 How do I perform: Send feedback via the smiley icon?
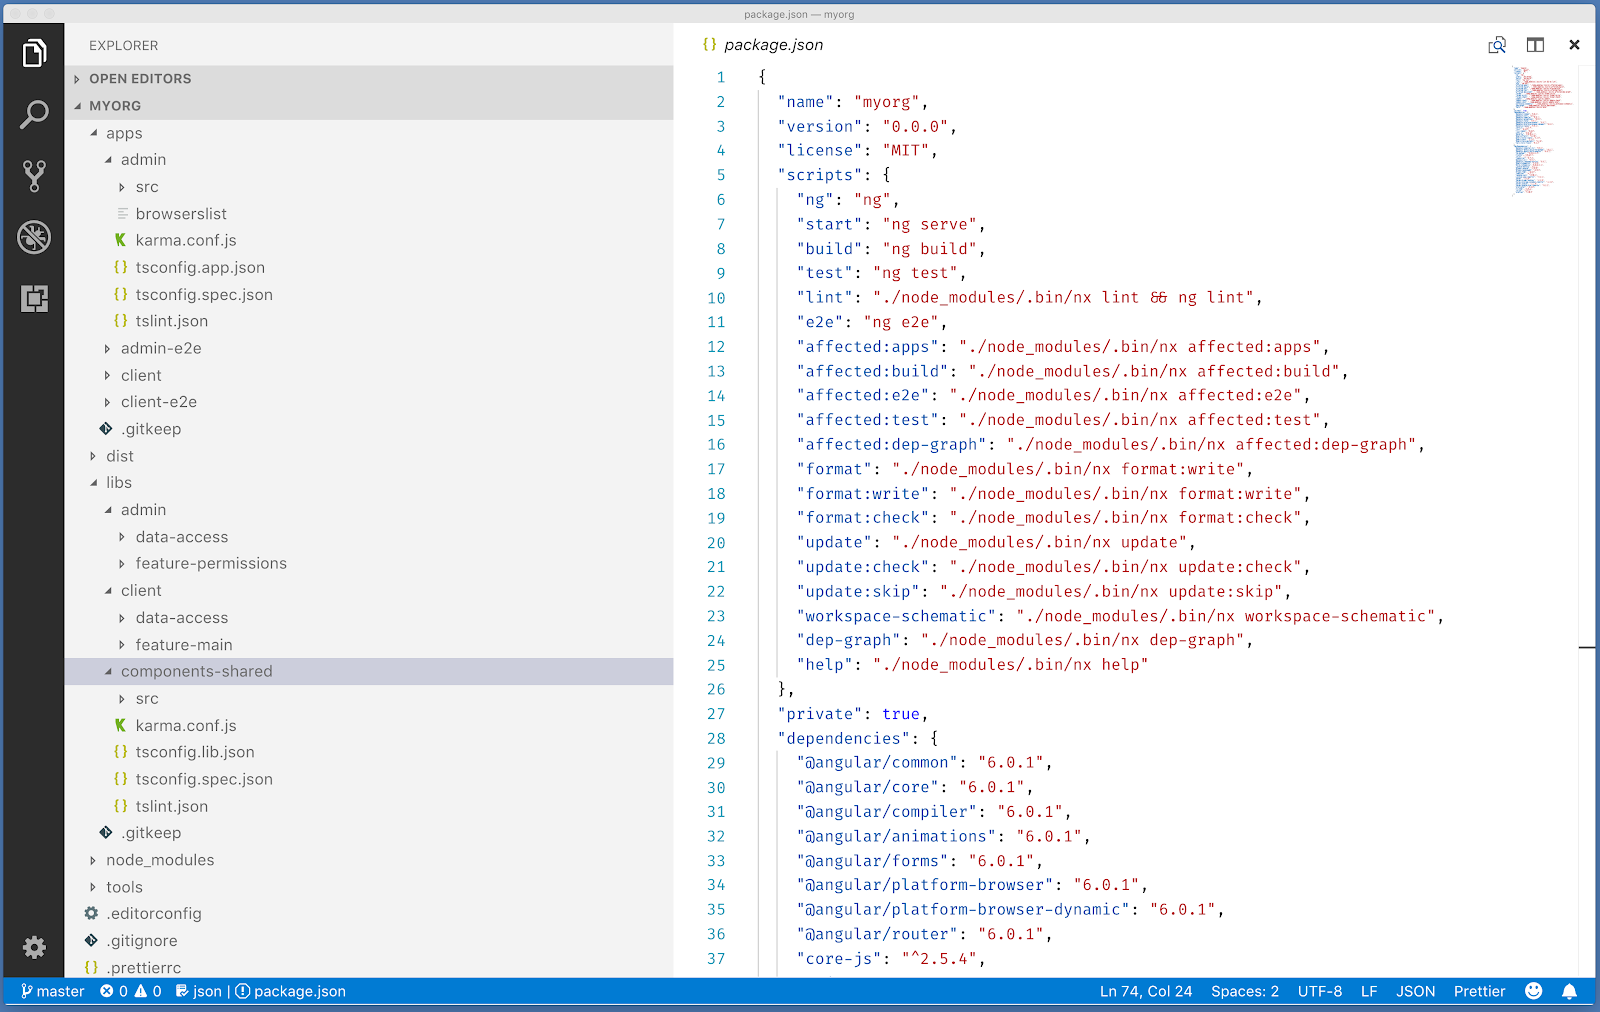pos(1533,991)
